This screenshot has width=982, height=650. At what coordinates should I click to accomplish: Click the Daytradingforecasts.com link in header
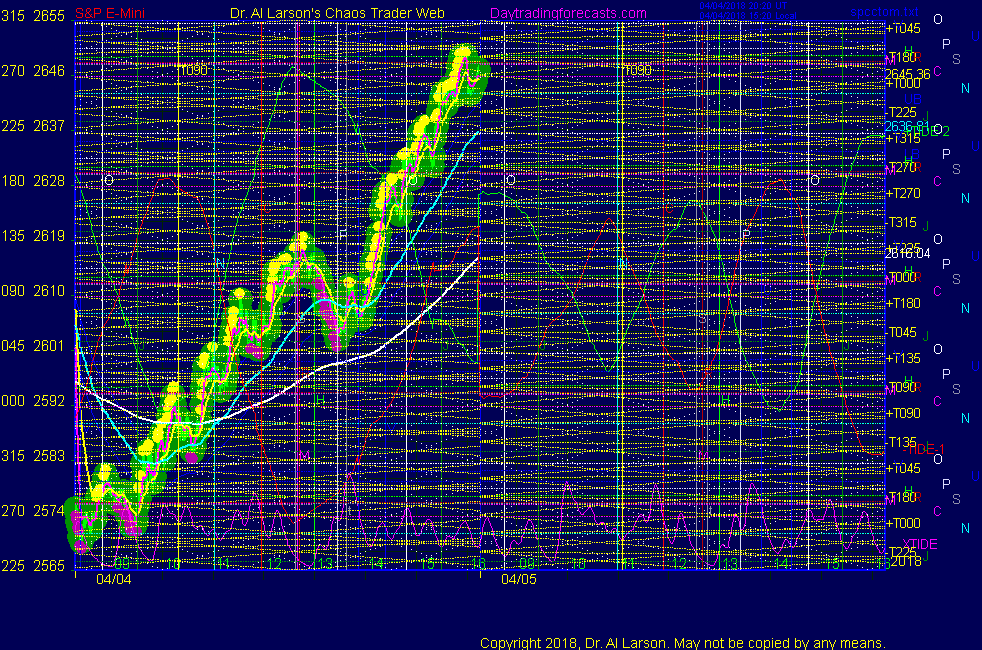click(x=568, y=14)
